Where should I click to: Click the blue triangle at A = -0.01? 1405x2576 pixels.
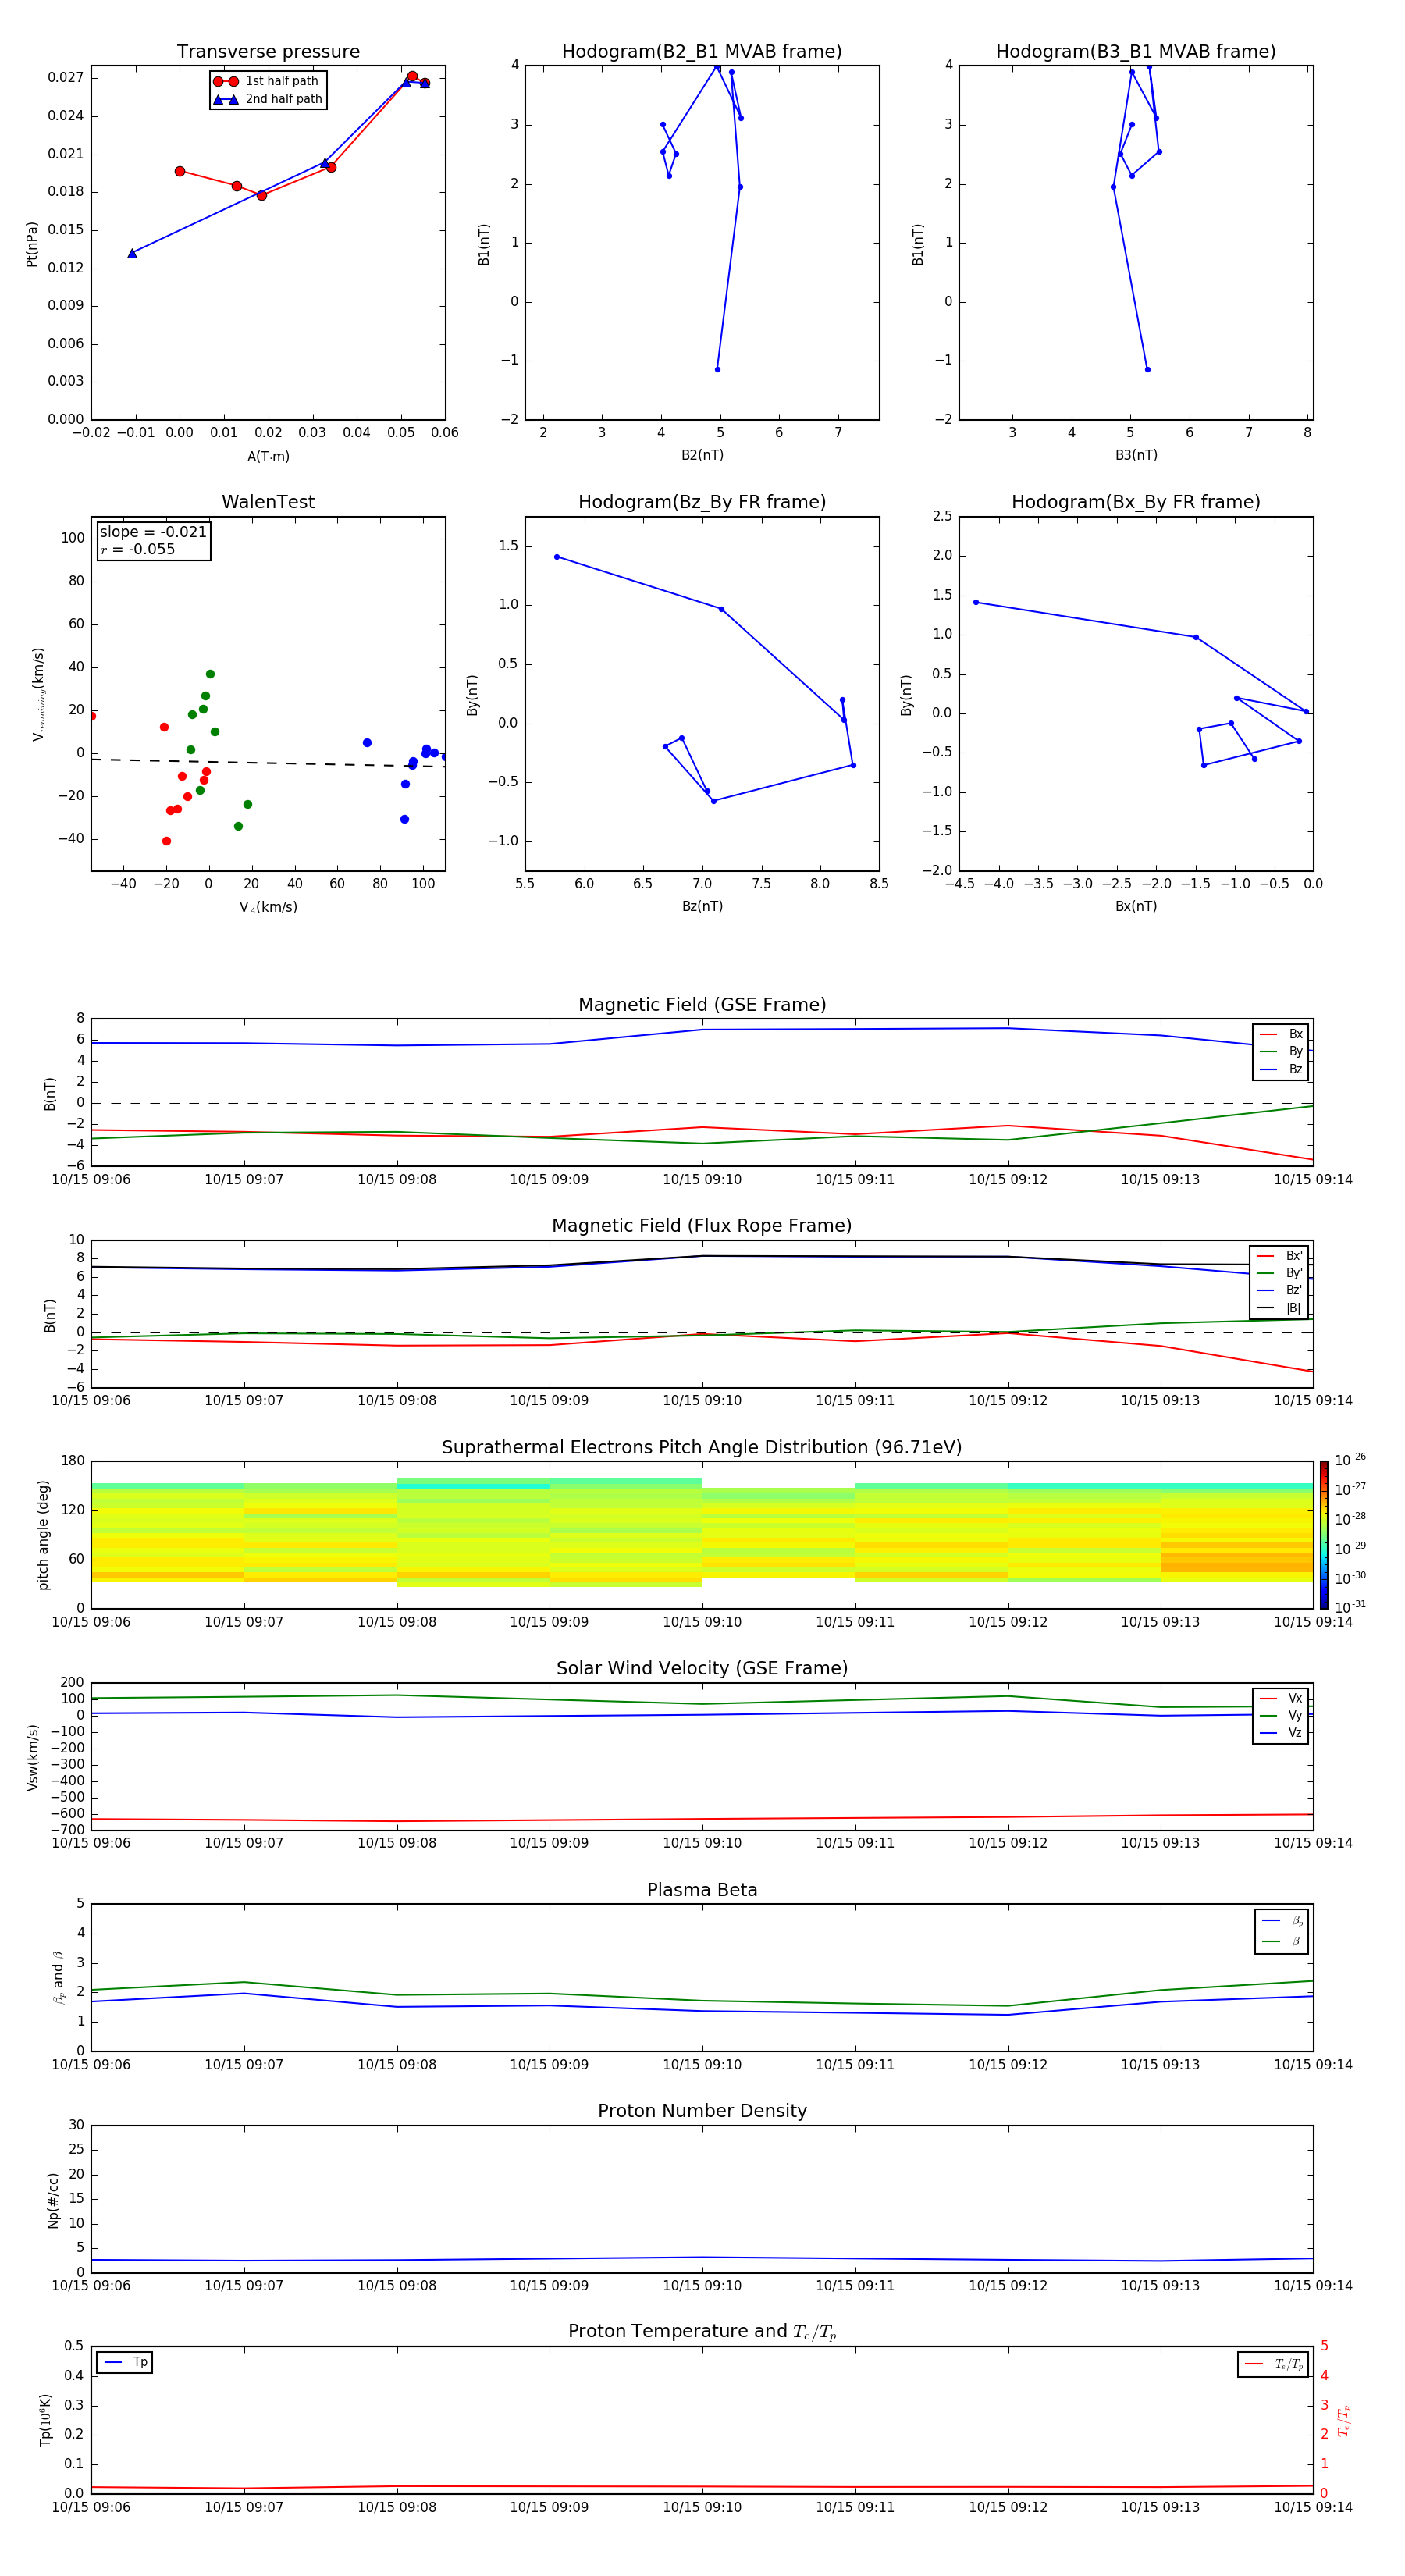pos(132,254)
